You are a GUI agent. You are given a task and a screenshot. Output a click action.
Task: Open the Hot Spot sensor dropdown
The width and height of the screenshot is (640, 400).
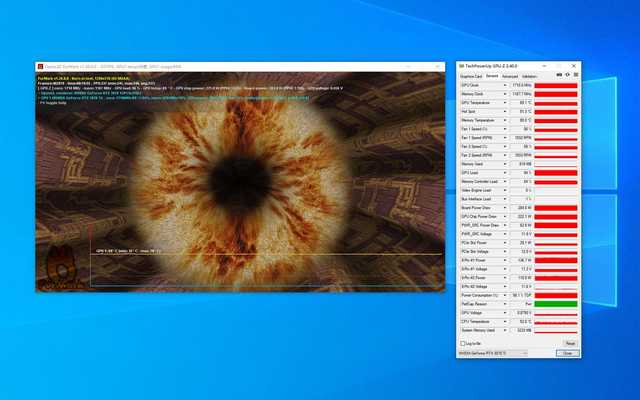click(x=505, y=112)
